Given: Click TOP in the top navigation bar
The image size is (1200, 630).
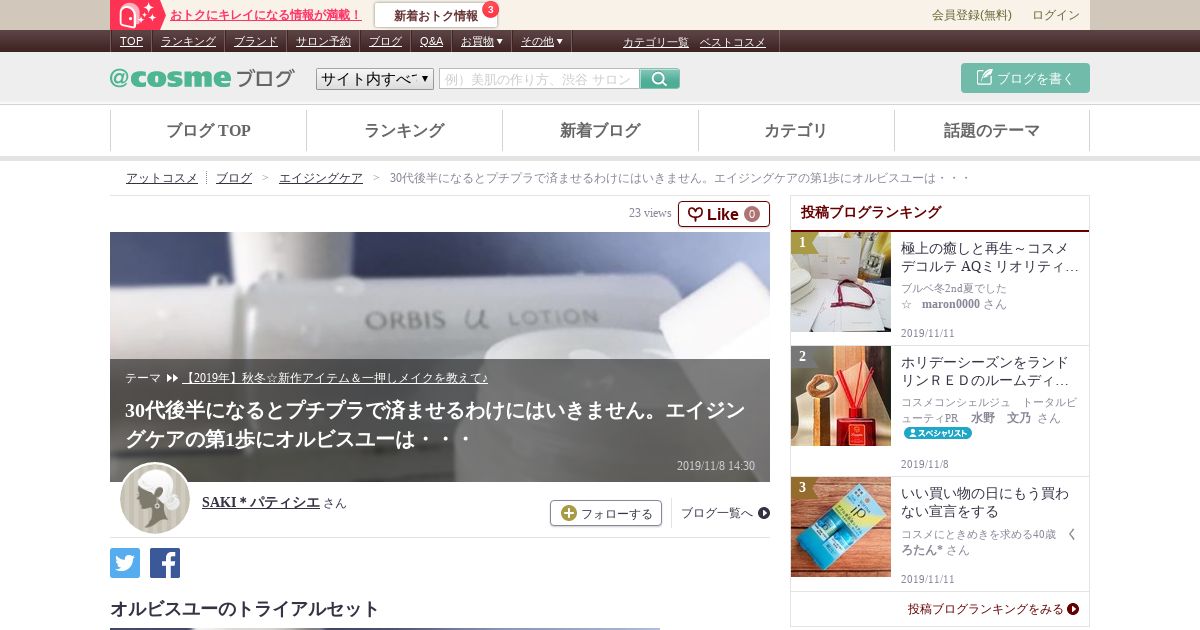Looking at the screenshot, I should tap(131, 41).
